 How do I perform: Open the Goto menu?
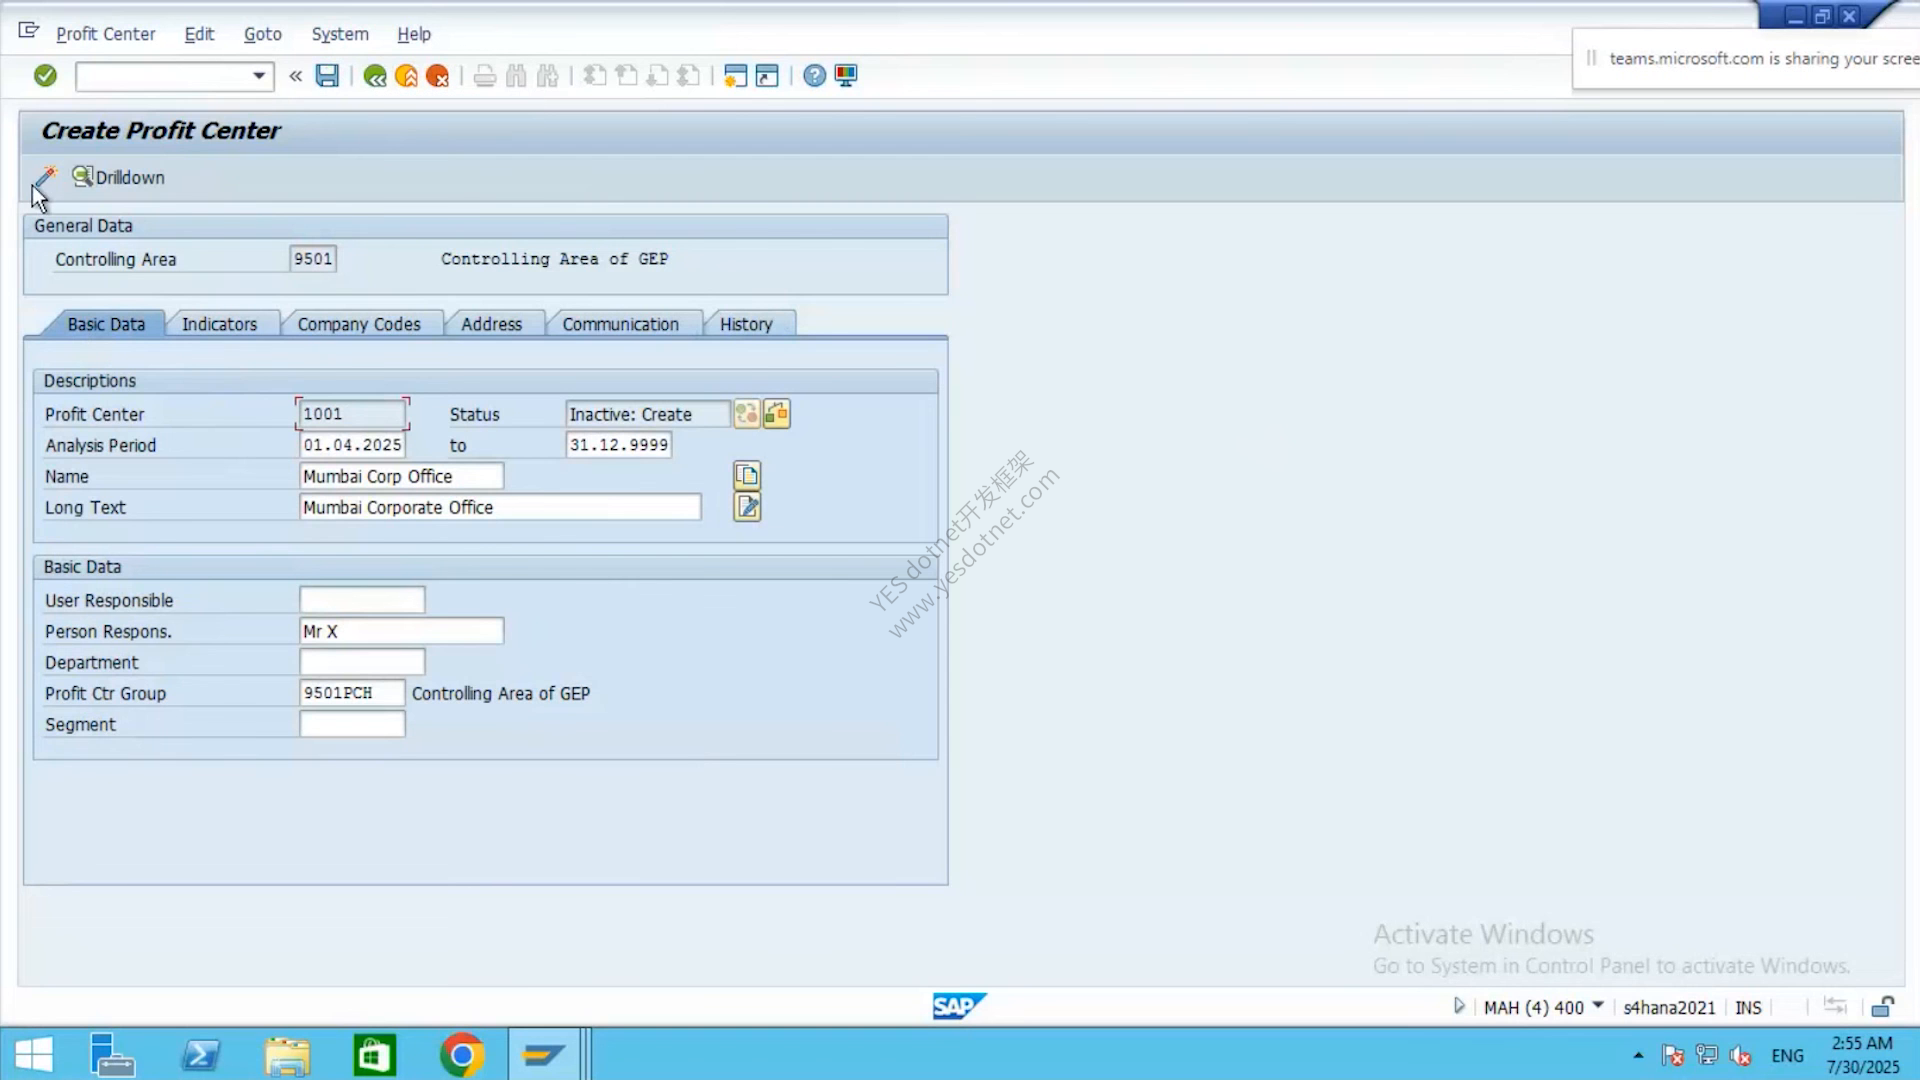(x=263, y=34)
